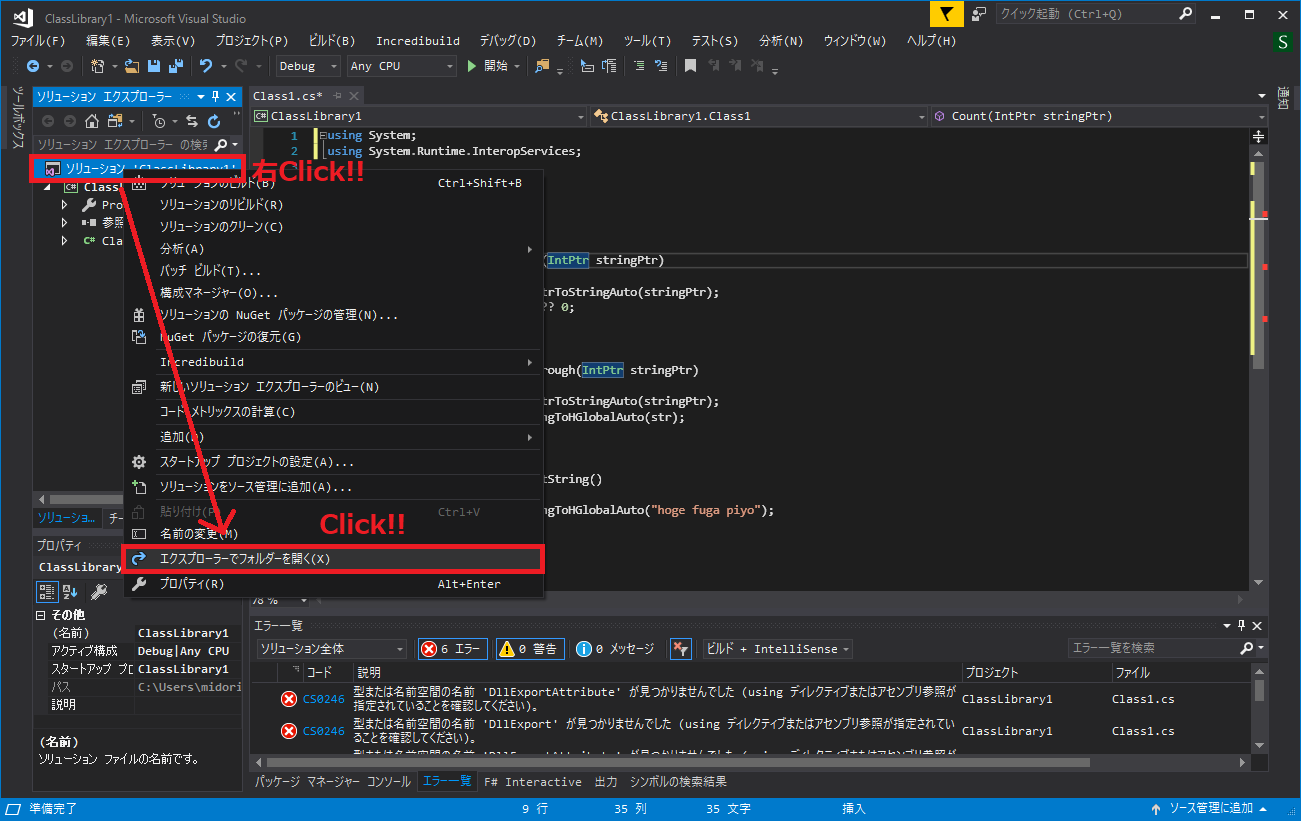Click the New Project toolbar icon
The width and height of the screenshot is (1301, 821).
coord(98,66)
